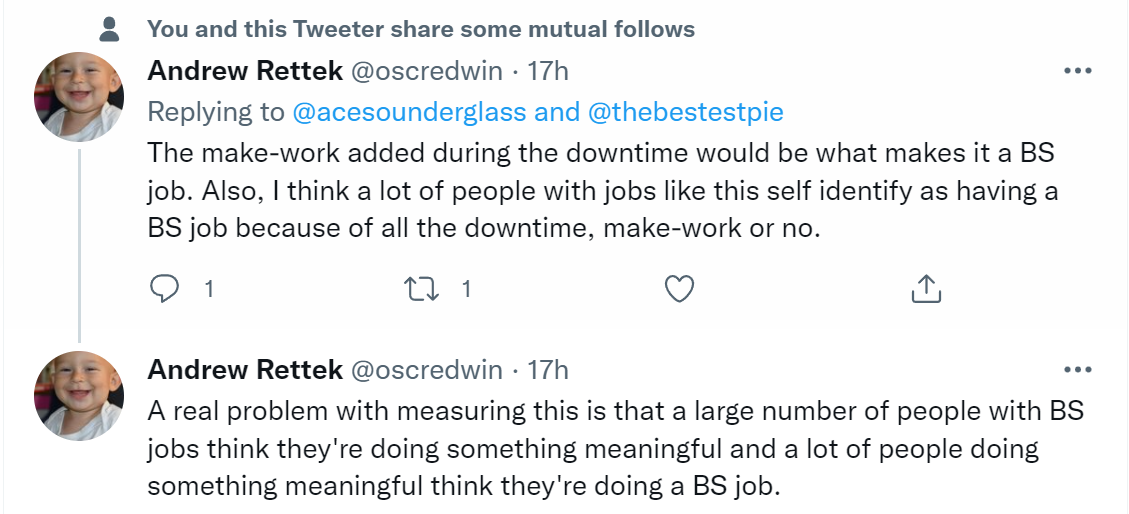This screenshot has width=1129, height=514.
Task: Click the reply icon on first tweet
Action: pos(164,289)
